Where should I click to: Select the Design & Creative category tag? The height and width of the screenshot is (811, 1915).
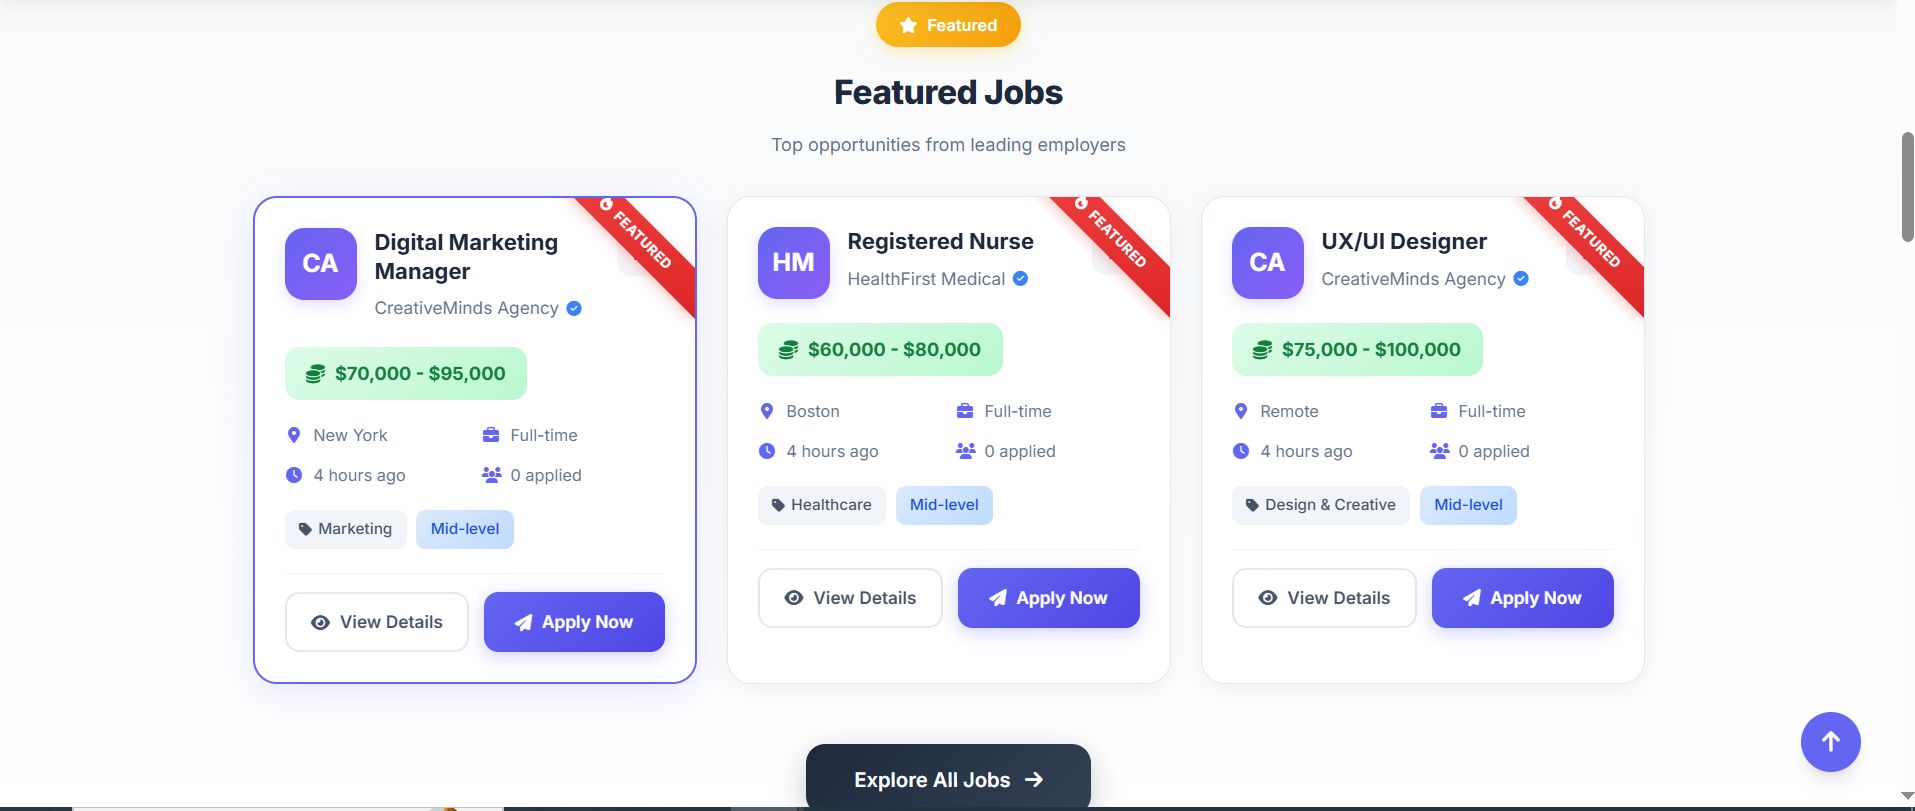coord(1320,505)
